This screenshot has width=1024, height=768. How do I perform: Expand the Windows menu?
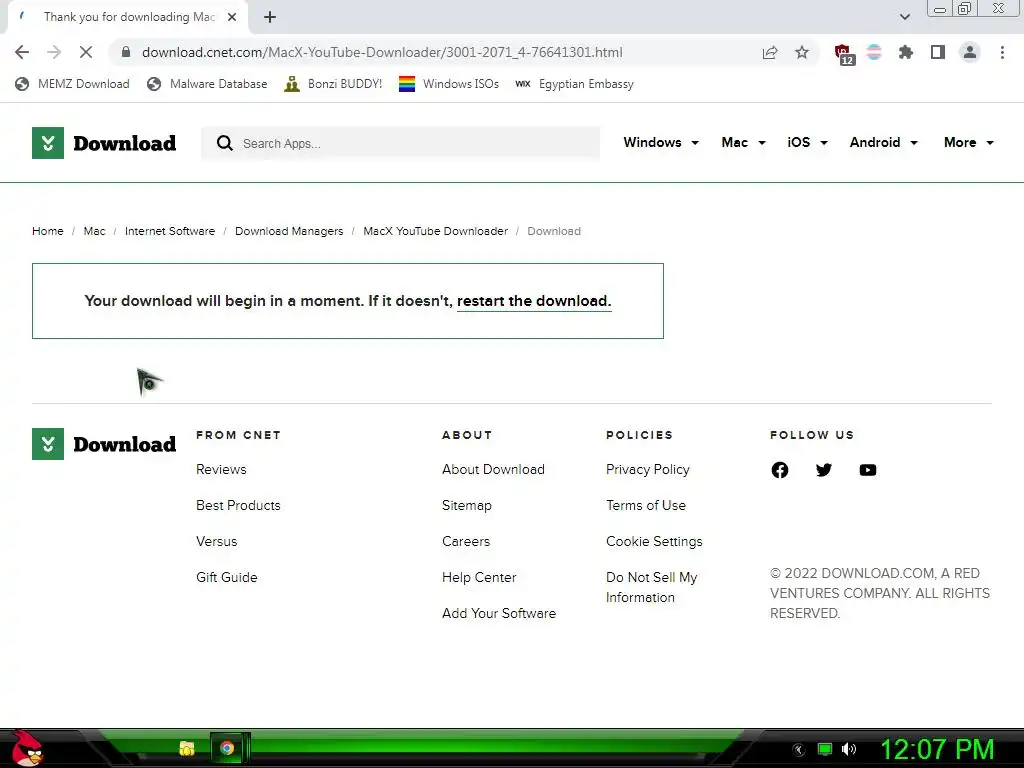coord(661,142)
